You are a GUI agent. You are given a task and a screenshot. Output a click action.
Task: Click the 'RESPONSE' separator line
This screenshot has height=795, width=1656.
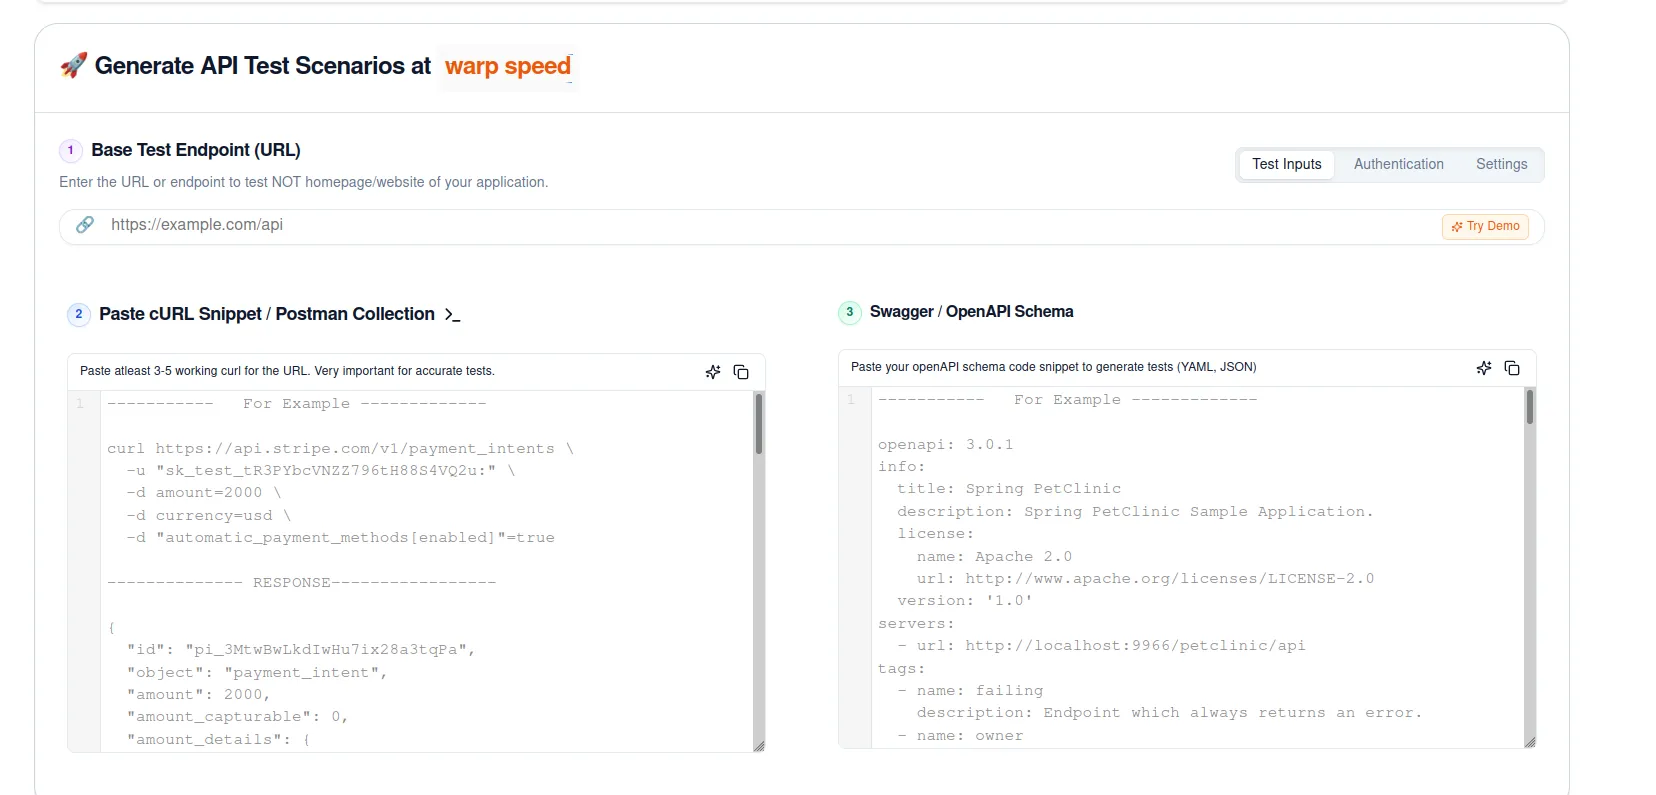coord(301,583)
